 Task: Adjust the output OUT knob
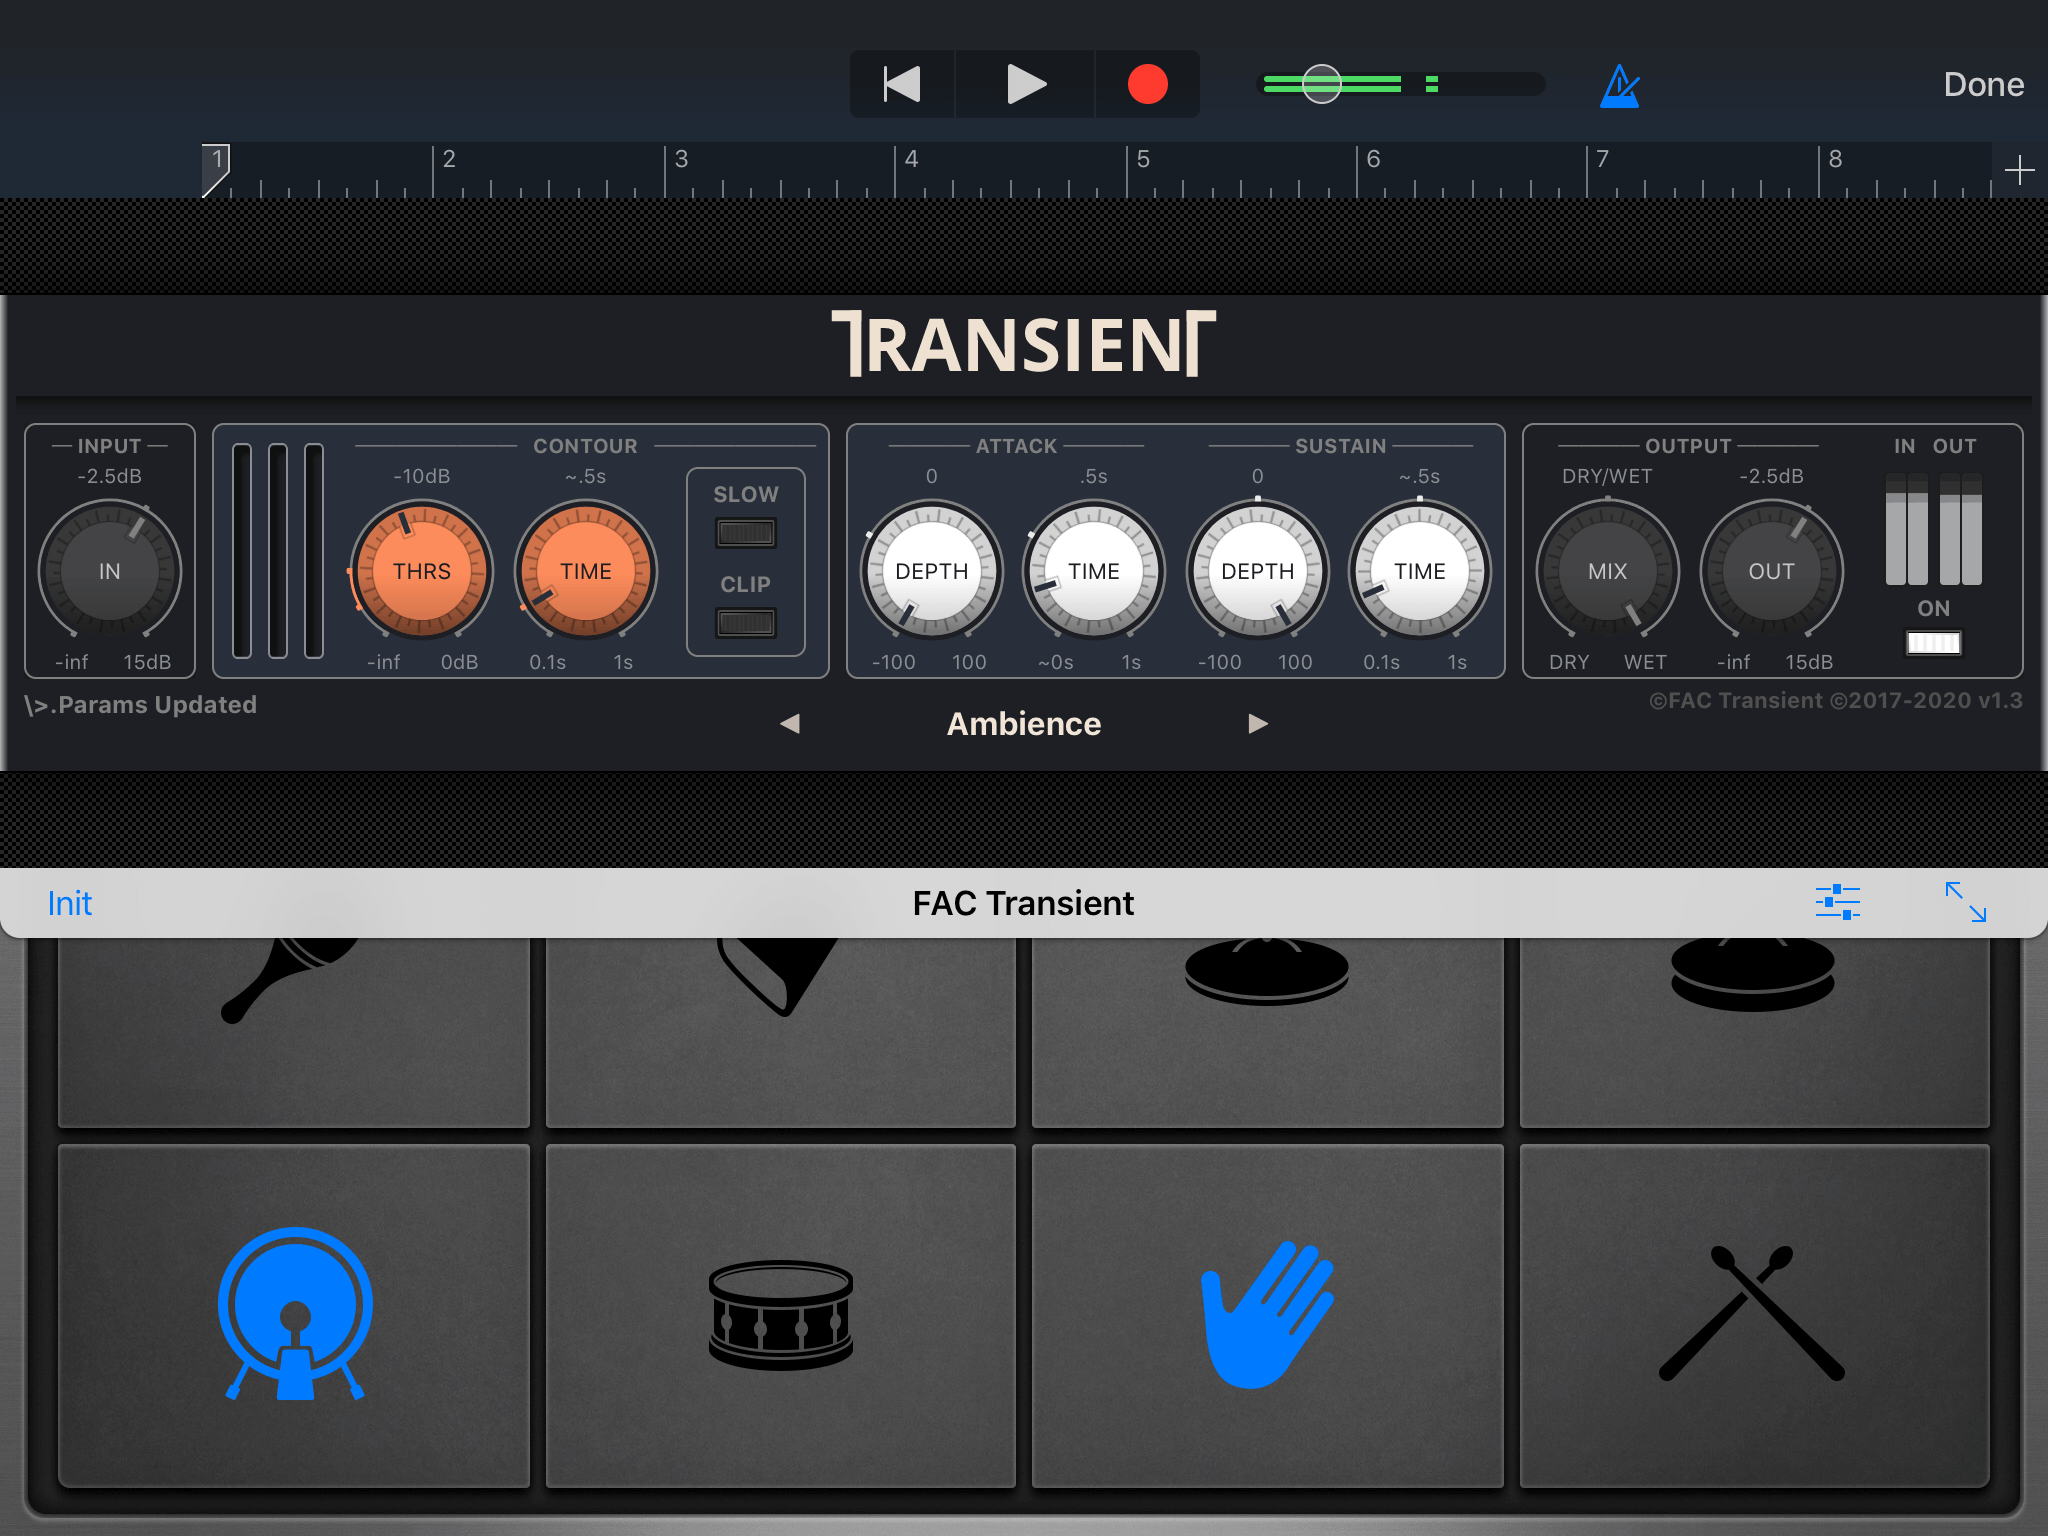pos(1772,571)
